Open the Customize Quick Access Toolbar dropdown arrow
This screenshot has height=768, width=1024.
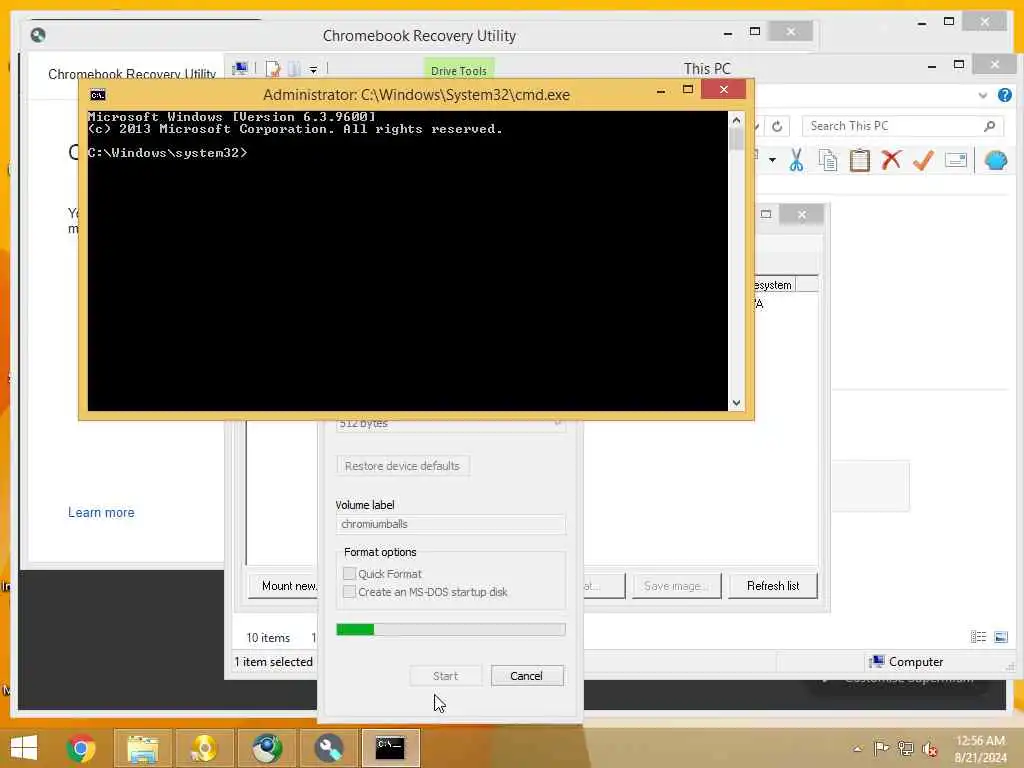313,69
